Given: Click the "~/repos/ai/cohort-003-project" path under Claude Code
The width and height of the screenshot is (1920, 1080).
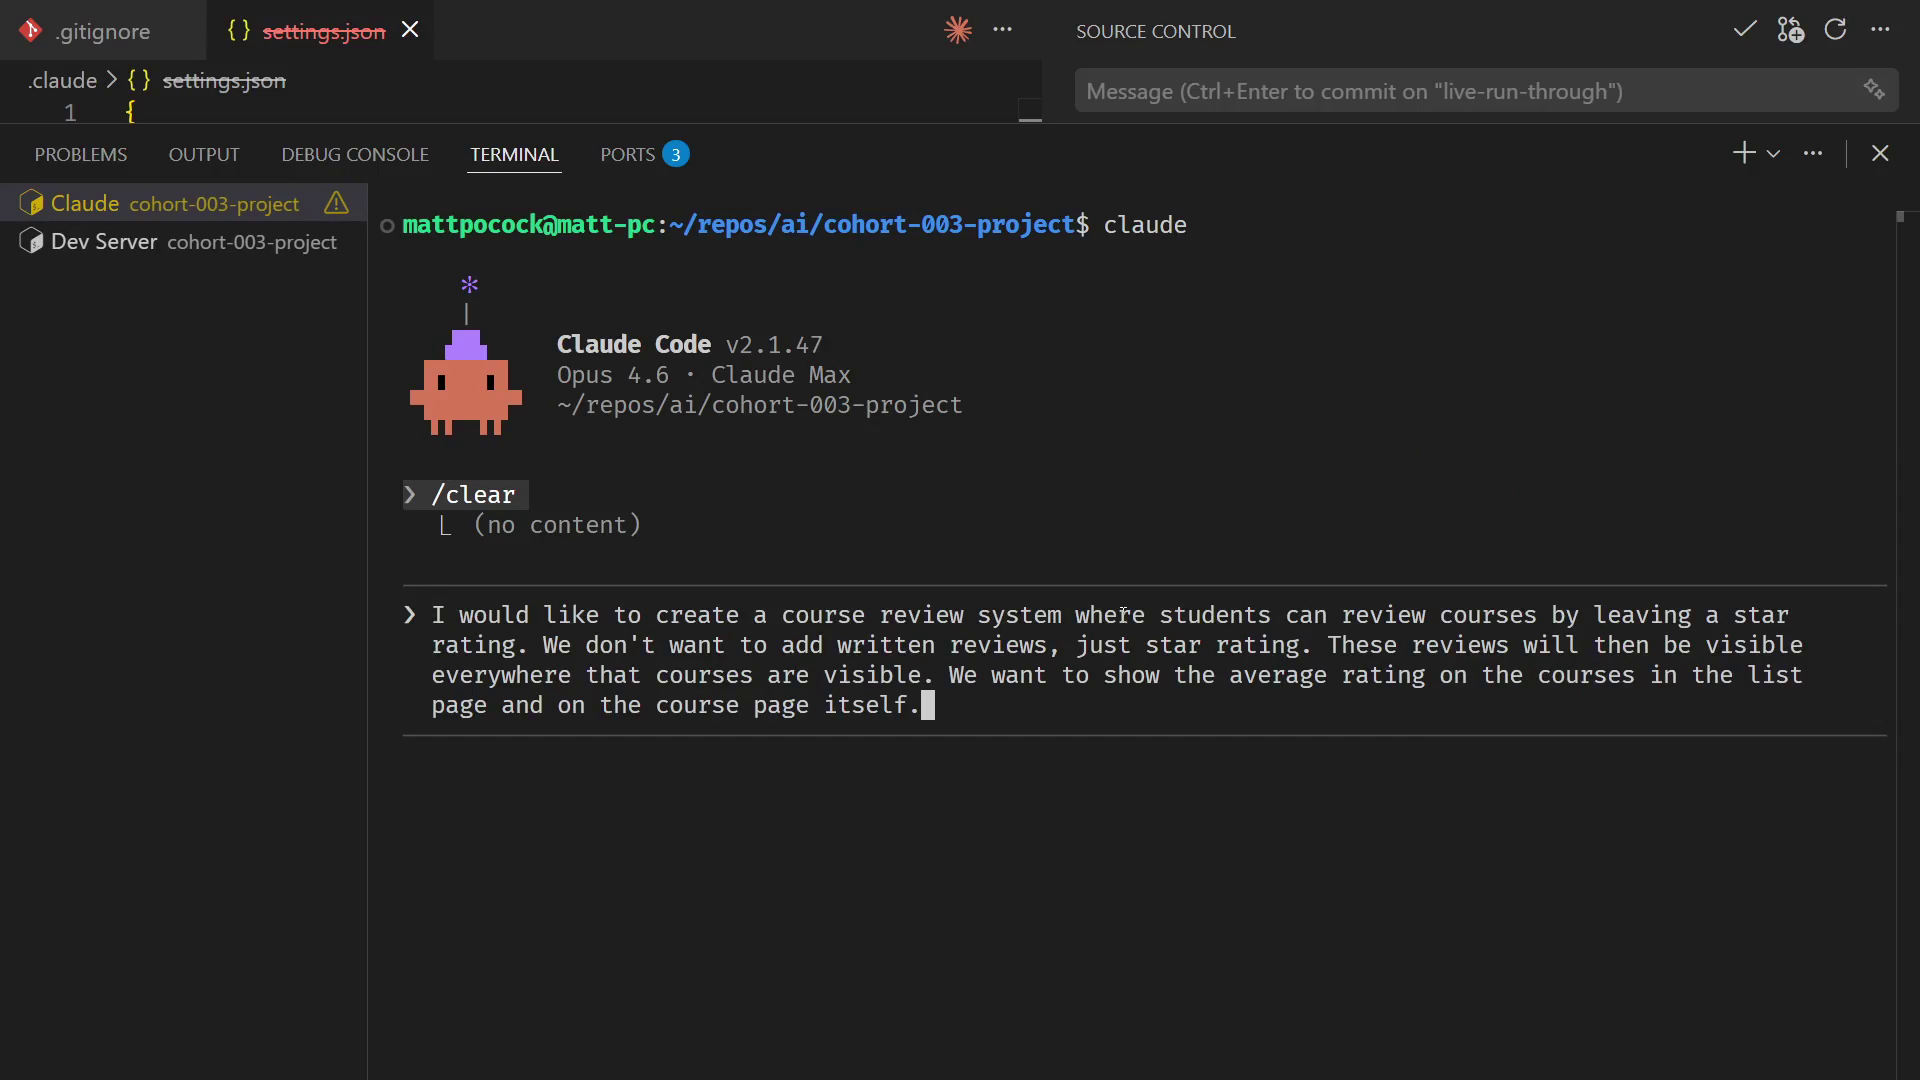Looking at the screenshot, I should [x=760, y=405].
